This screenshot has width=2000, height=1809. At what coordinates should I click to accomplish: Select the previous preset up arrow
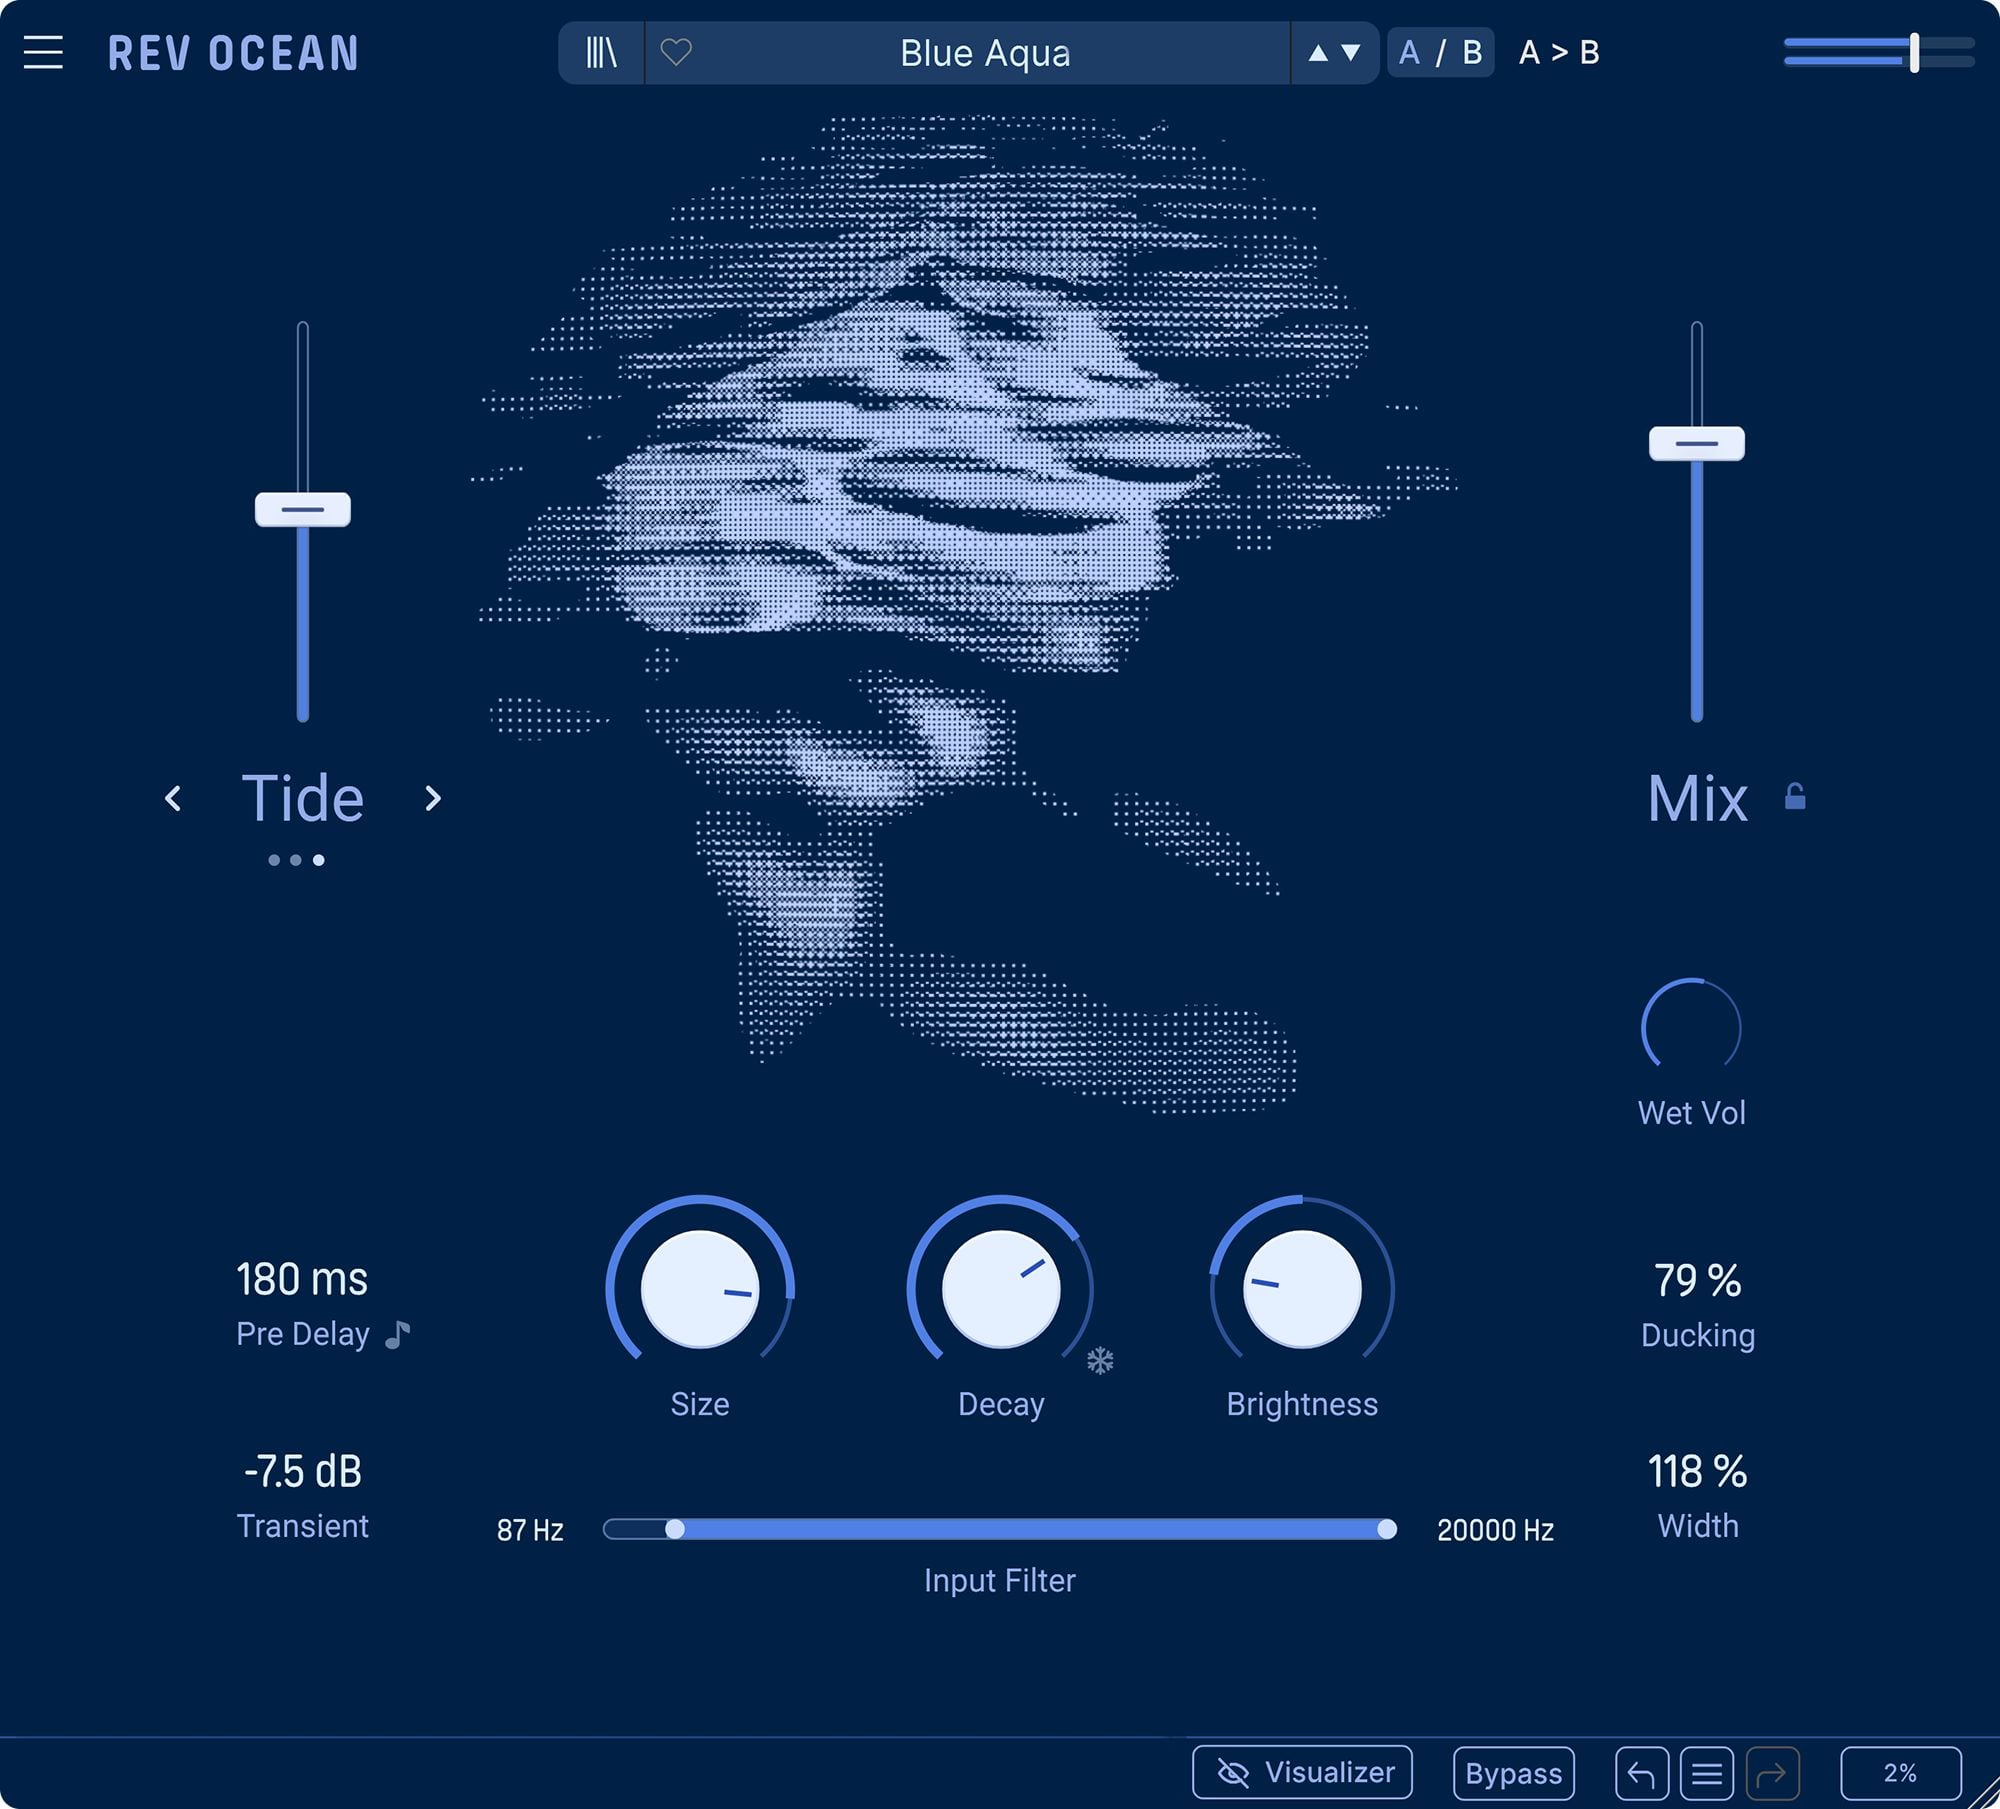[1318, 53]
